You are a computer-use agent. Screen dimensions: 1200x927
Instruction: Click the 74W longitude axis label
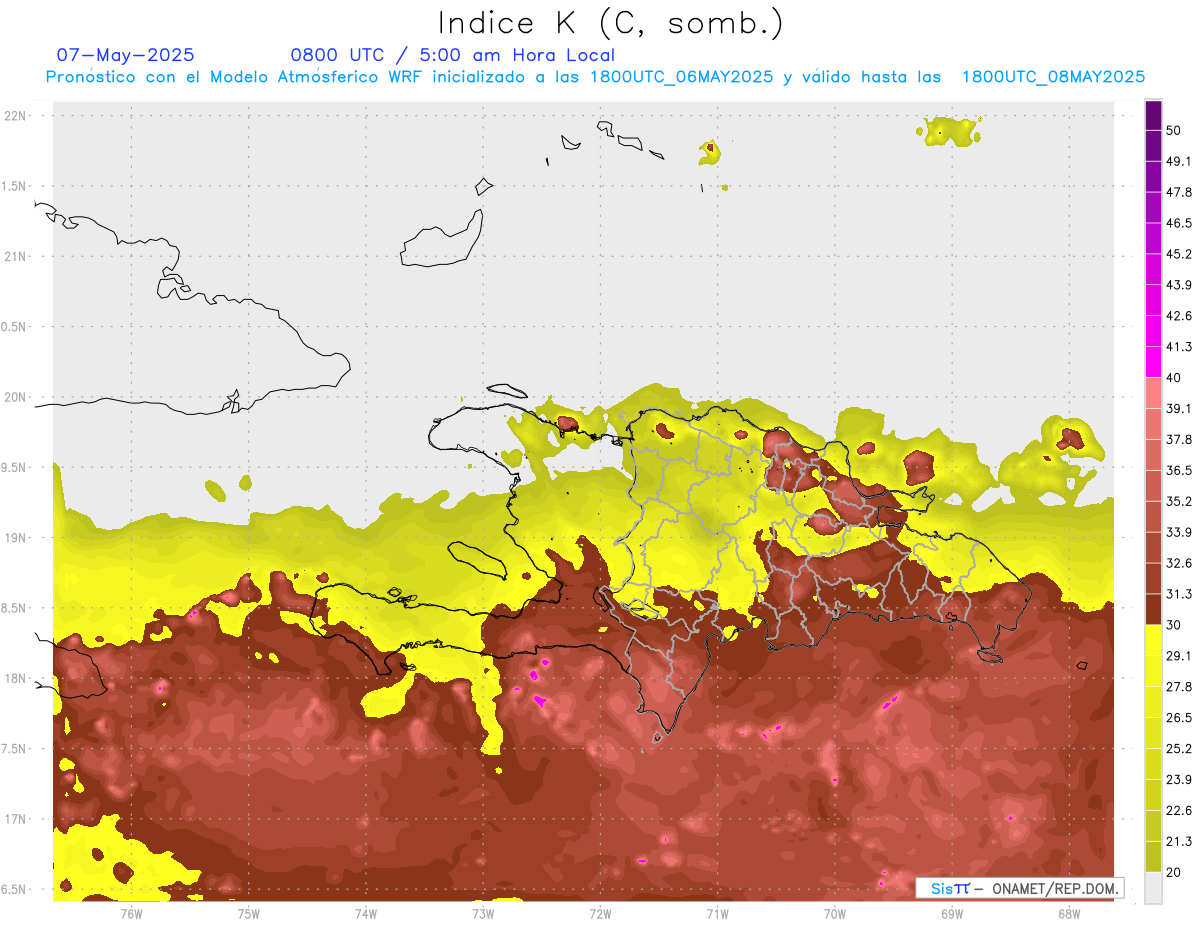coord(366,913)
